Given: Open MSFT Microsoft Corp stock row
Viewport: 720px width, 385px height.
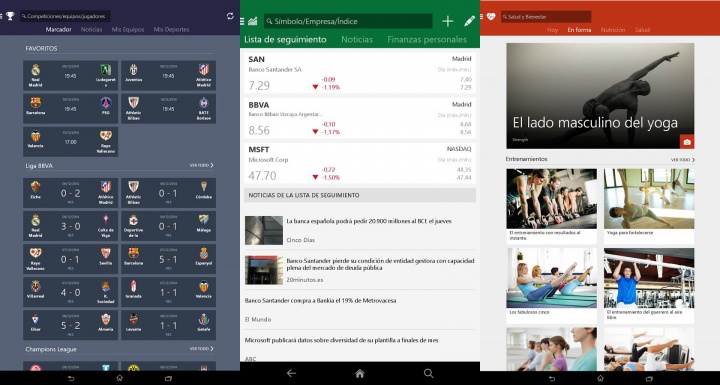Looking at the screenshot, I should point(360,163).
